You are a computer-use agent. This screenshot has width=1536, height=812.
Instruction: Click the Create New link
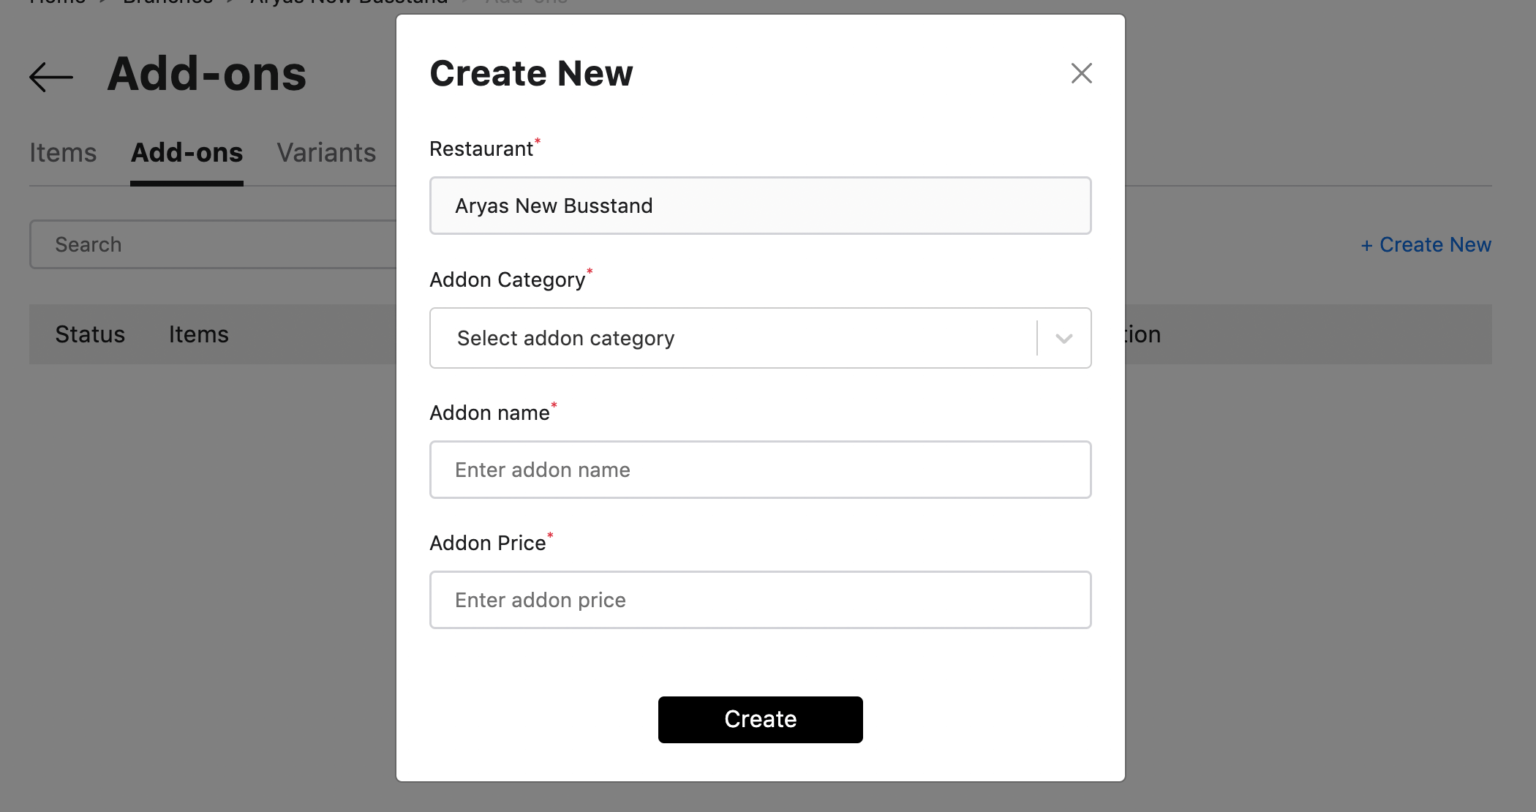[x=1425, y=244]
